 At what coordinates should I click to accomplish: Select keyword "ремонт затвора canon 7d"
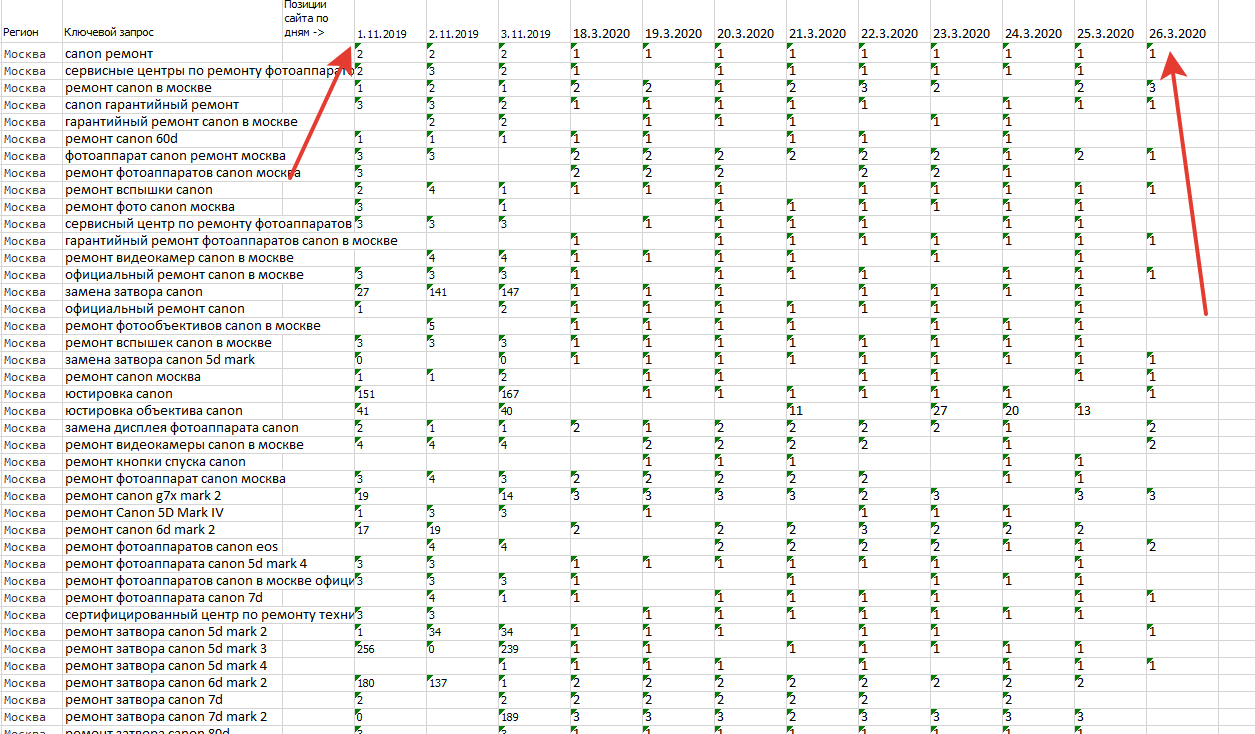click(143, 699)
